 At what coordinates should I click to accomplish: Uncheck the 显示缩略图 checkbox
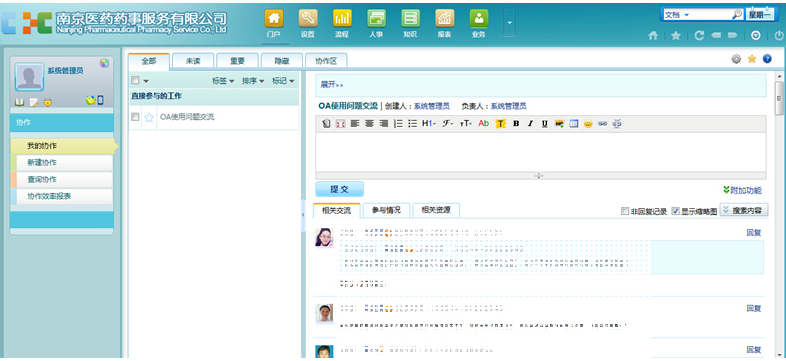(675, 211)
